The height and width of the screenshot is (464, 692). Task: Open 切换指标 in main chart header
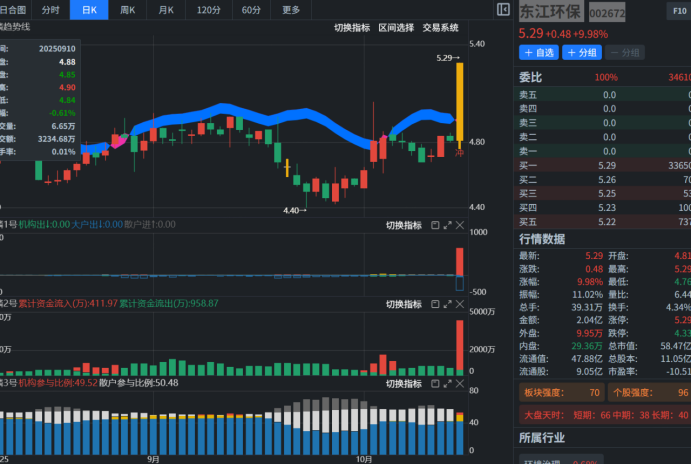click(351, 28)
